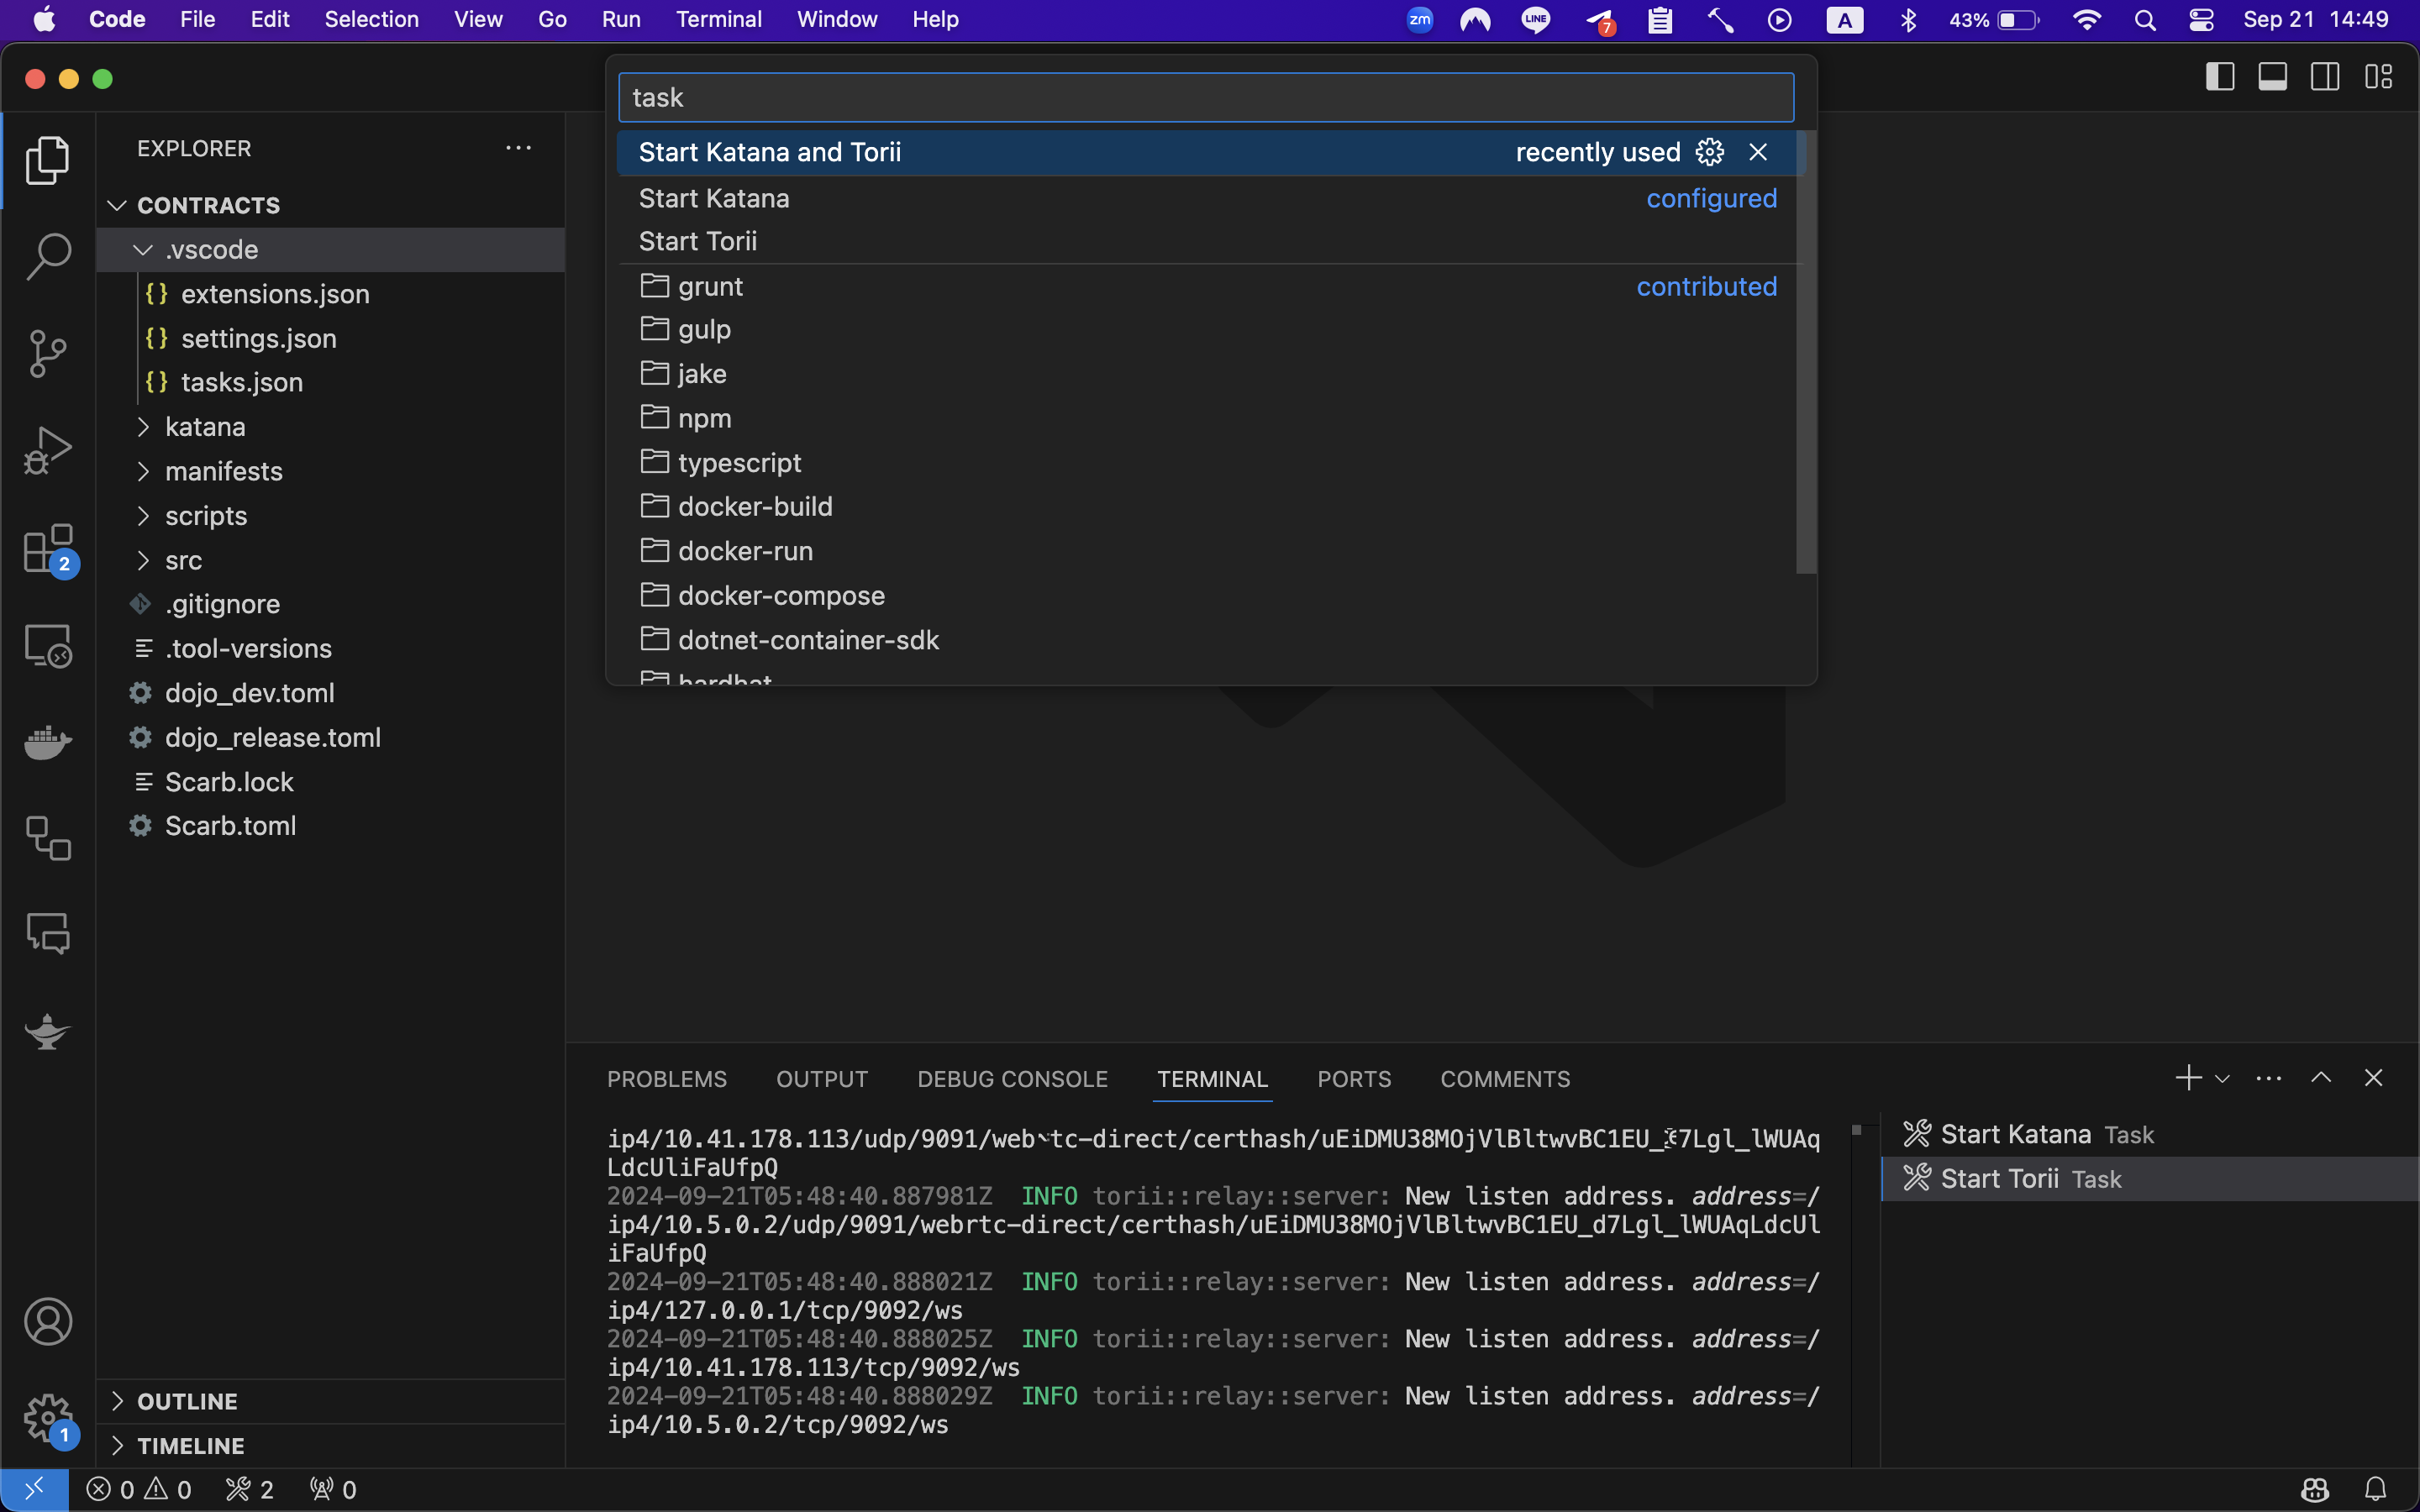The height and width of the screenshot is (1512, 2420).
Task: Select the Start Torii terminal in list
Action: [2150, 1179]
